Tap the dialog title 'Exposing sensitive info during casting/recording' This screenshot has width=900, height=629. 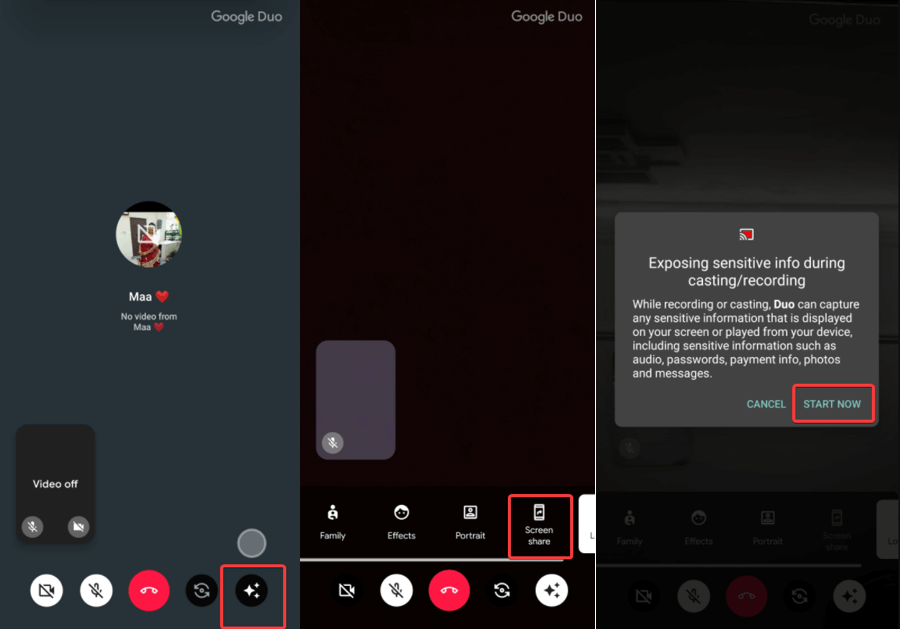[747, 271]
